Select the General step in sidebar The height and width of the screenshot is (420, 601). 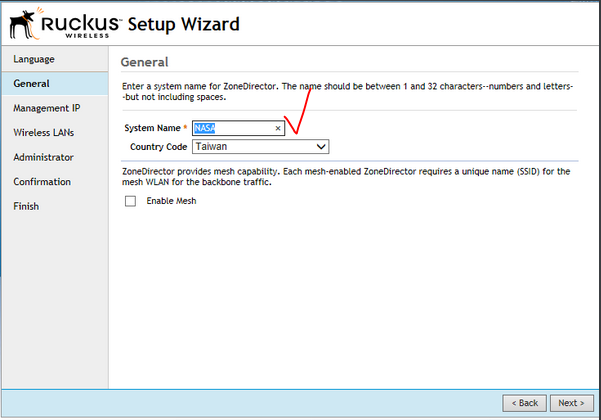(x=55, y=84)
